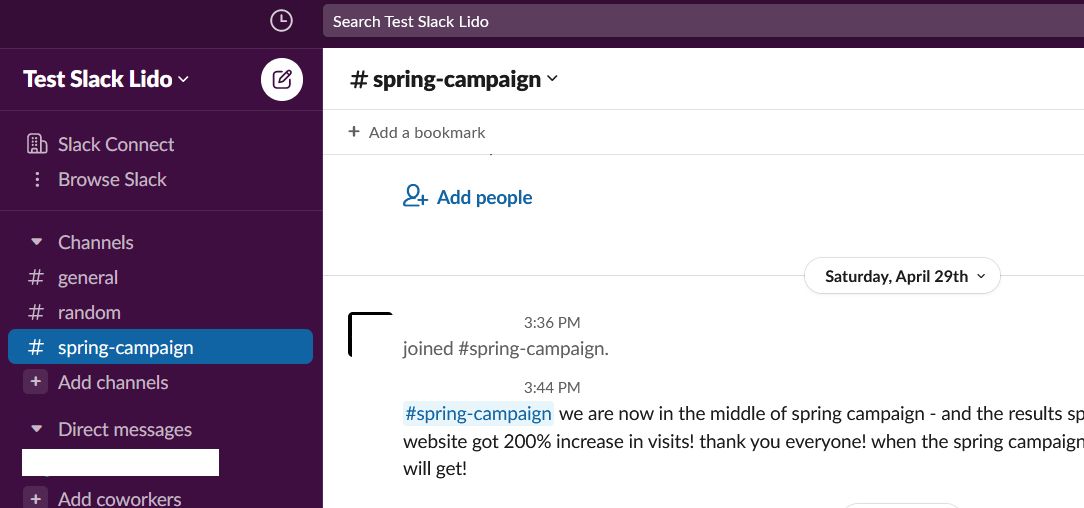Open the Test Slack Lido workspace menu
The width and height of the screenshot is (1084, 508).
[x=106, y=79]
